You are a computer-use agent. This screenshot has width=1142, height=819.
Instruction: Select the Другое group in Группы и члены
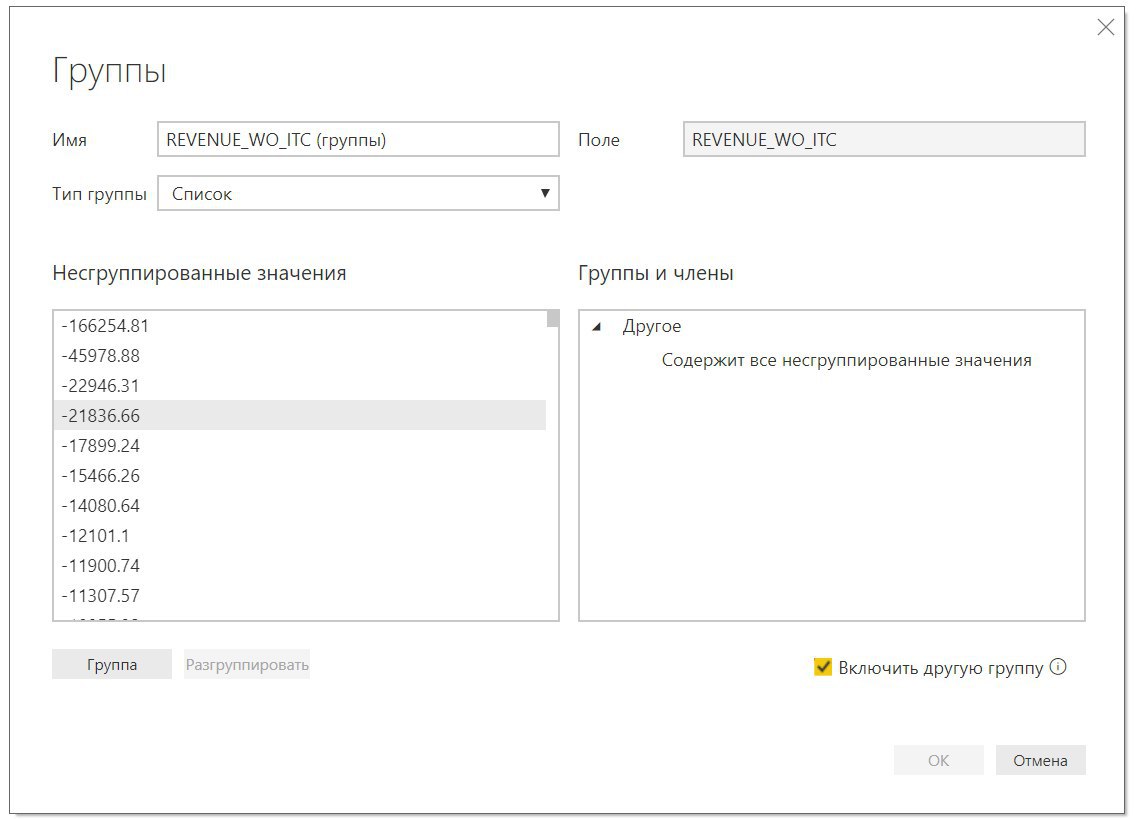coord(652,327)
